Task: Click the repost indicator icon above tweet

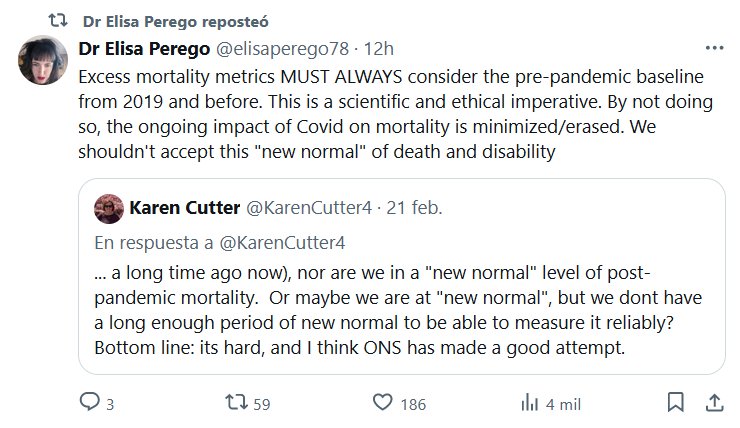Action: click(x=58, y=21)
